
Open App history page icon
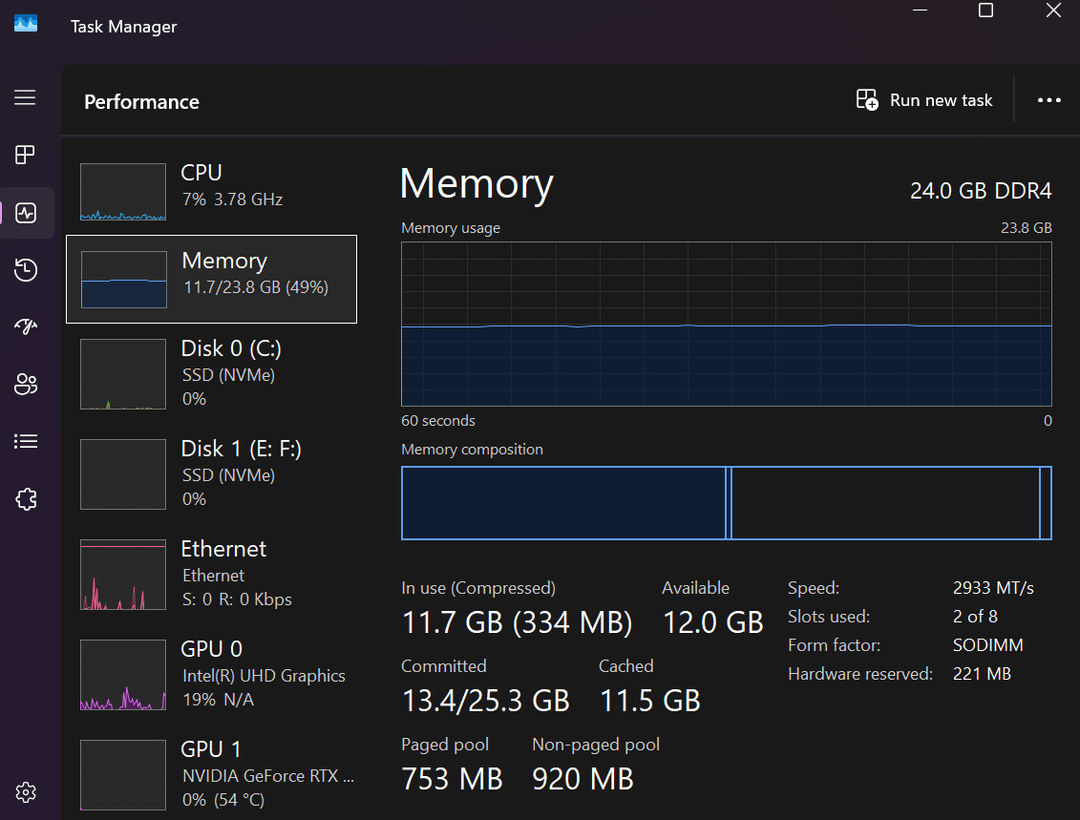tap(26, 270)
